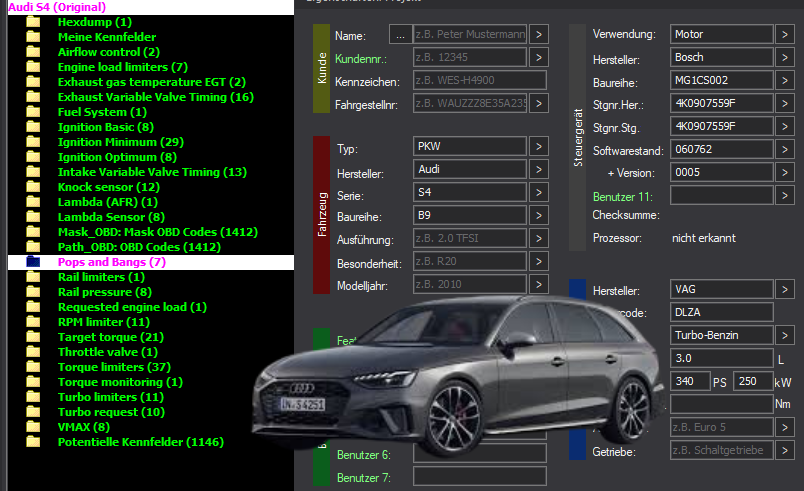
Task: Click the empty Nm torque field
Action: pos(722,404)
